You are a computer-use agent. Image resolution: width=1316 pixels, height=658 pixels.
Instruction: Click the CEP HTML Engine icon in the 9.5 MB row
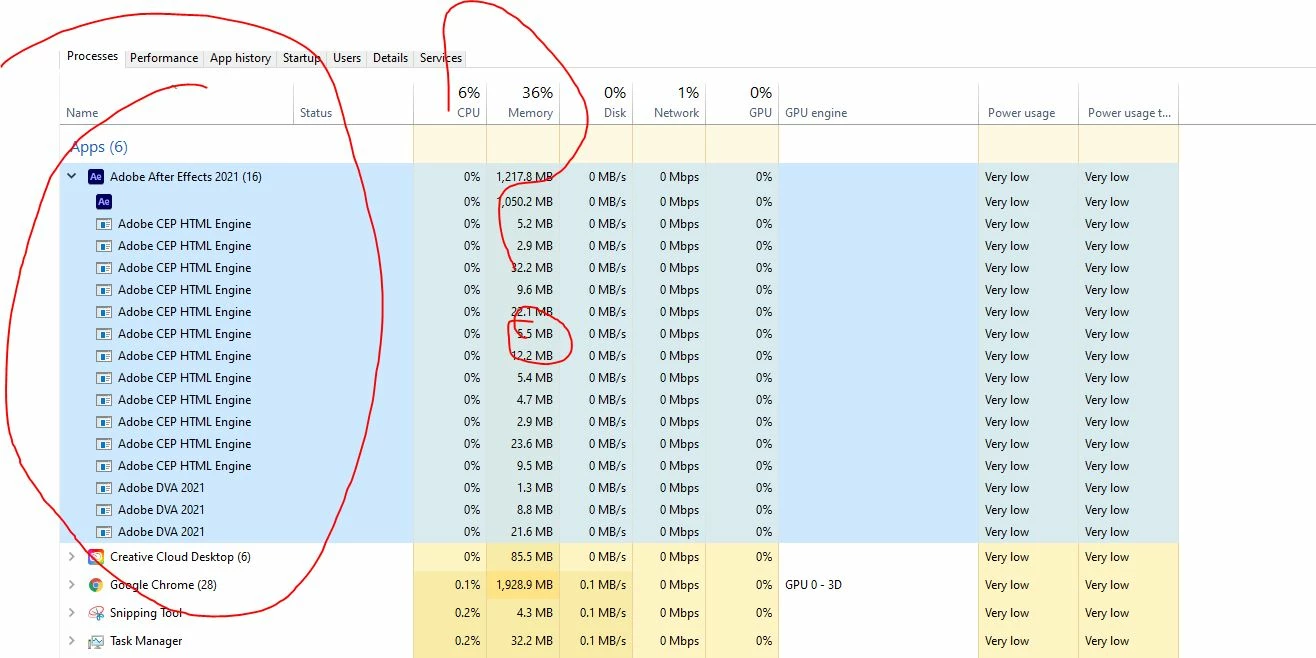pos(104,466)
